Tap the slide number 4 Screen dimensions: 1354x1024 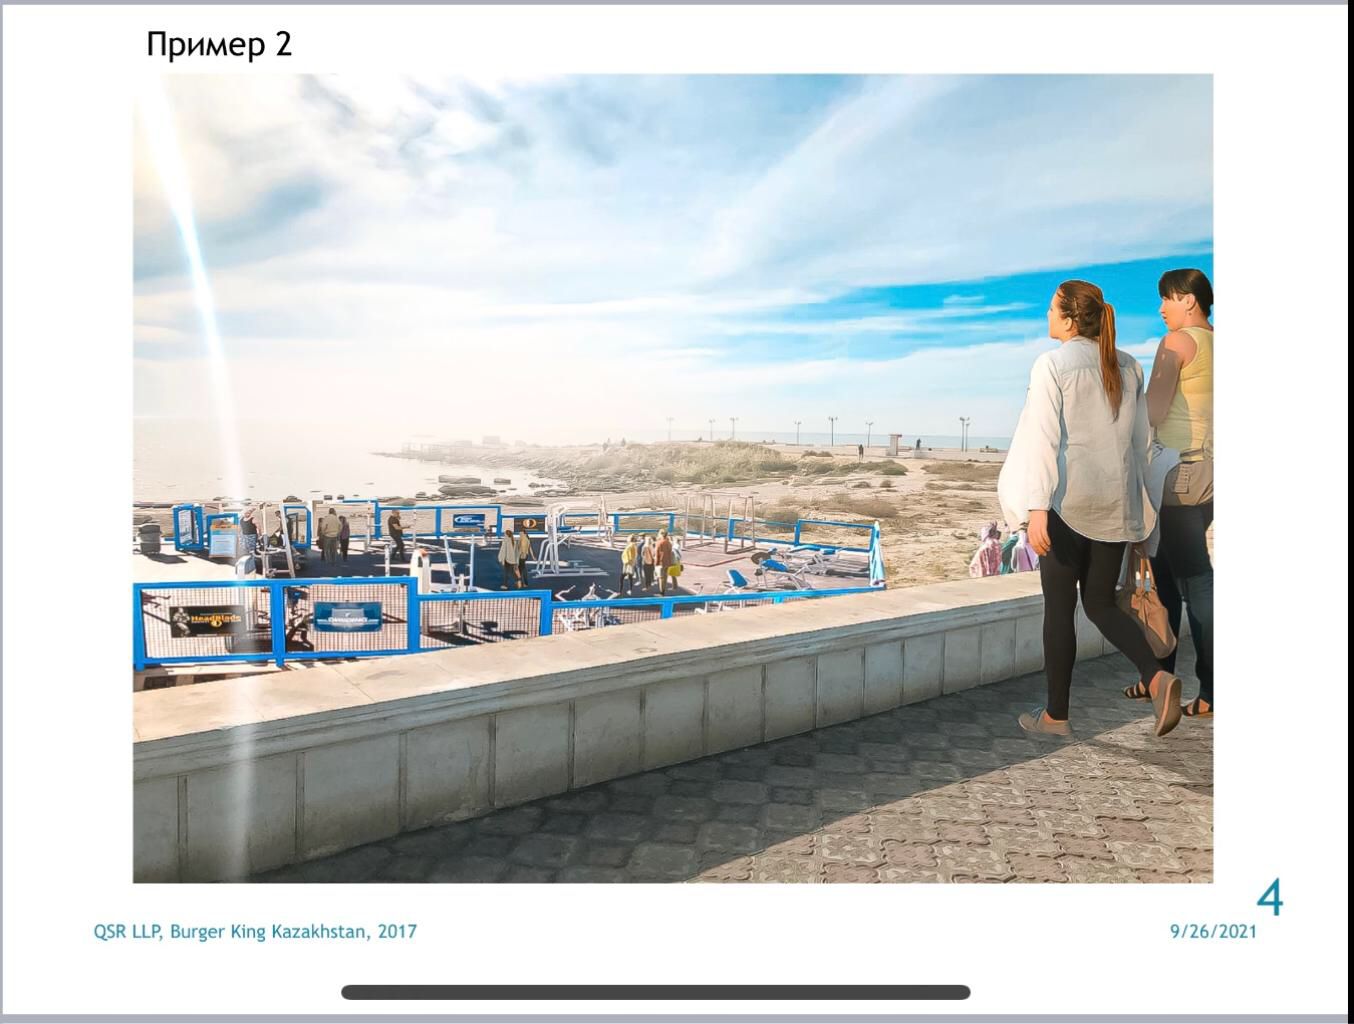[1268, 897]
